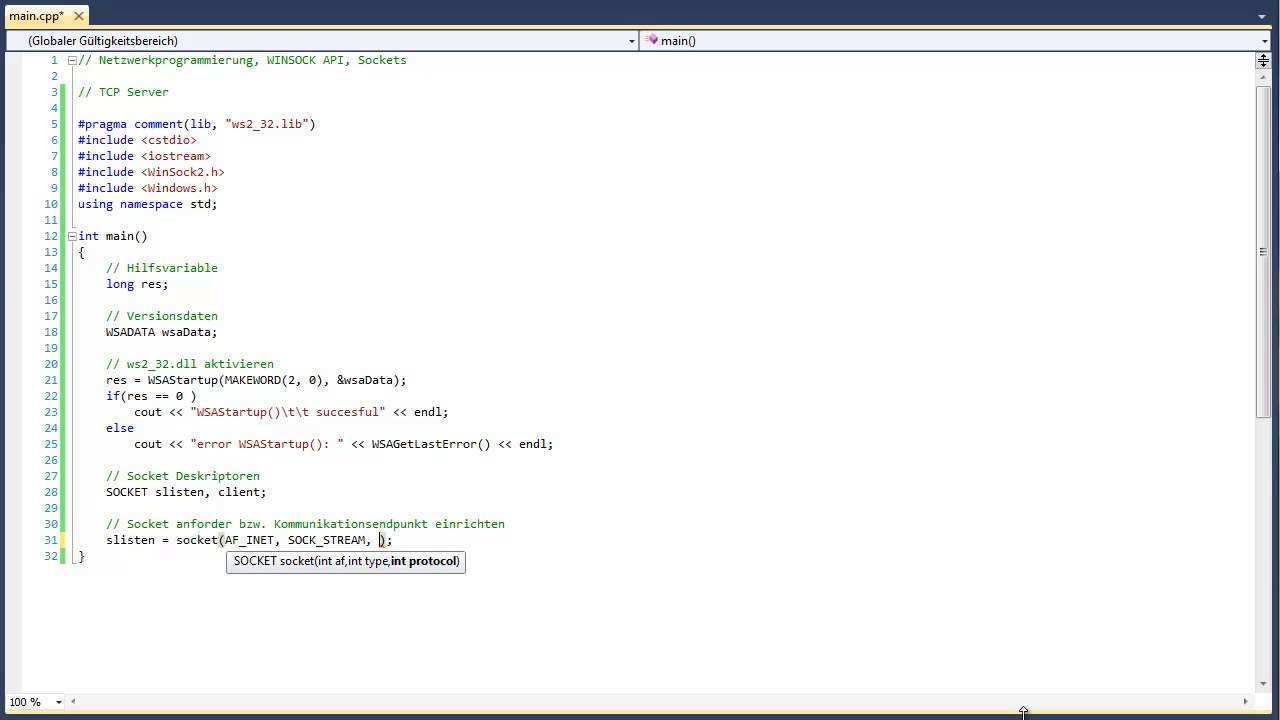
Task: Click the socket signature parameter tooltip
Action: 346,561
